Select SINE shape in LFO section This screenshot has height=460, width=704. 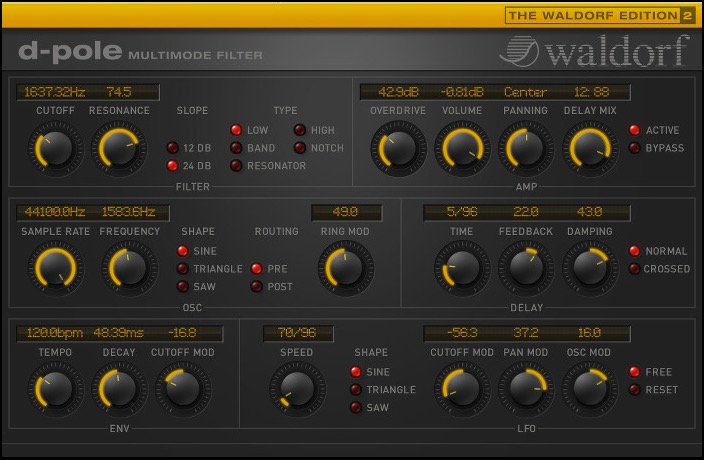coord(356,372)
